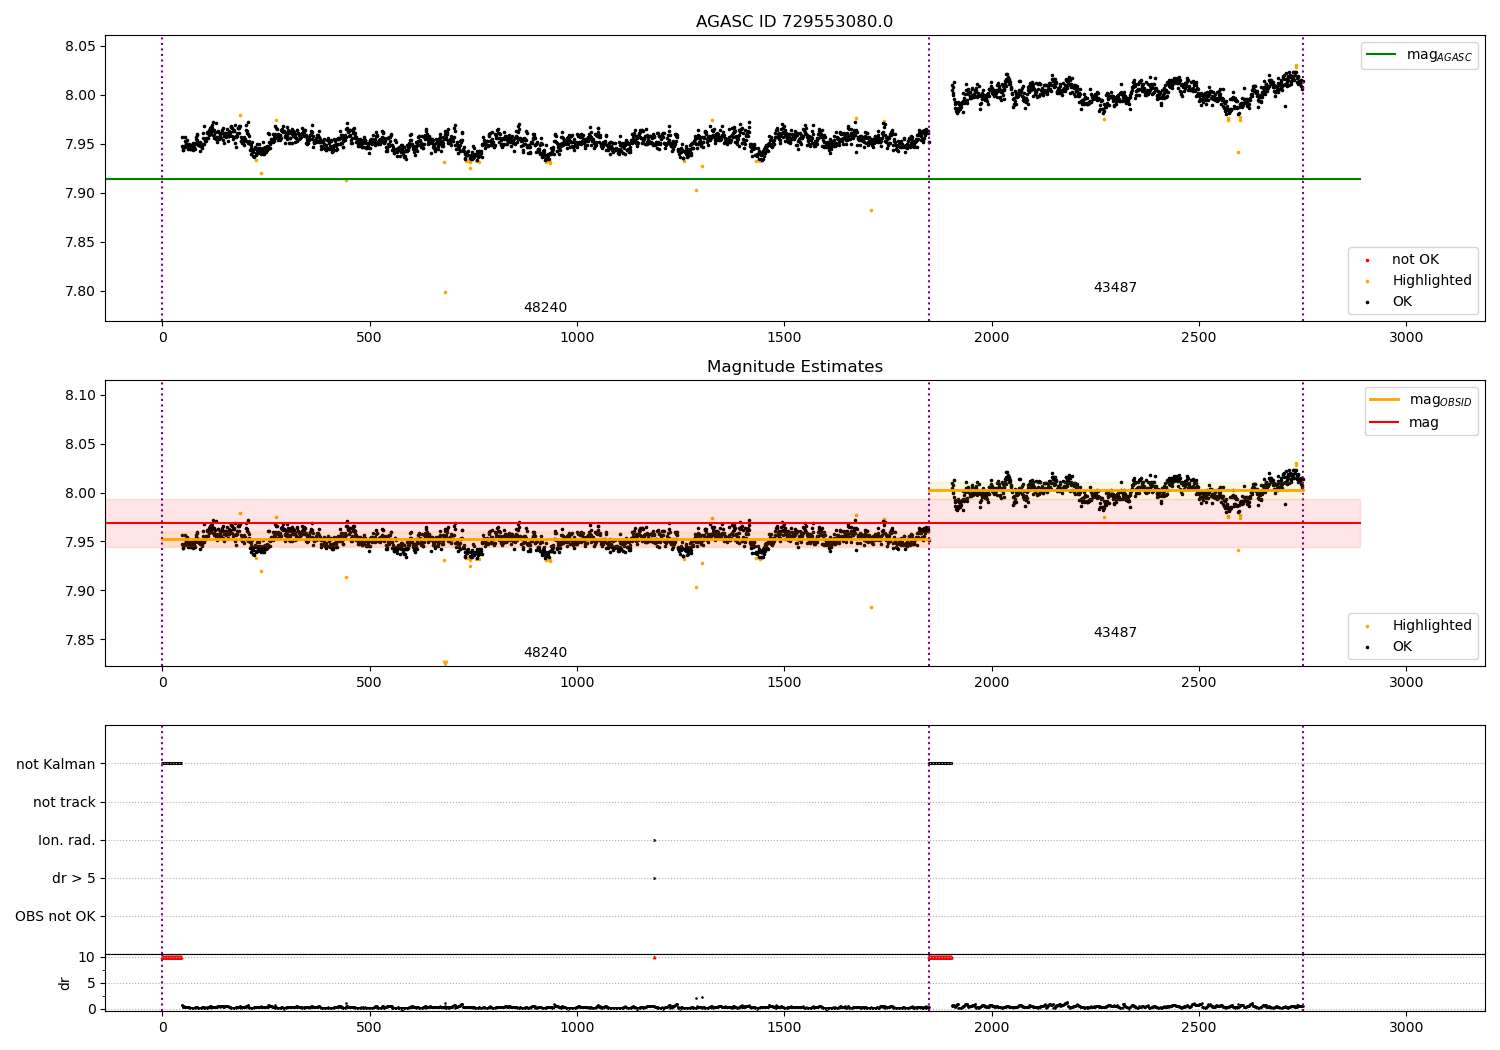
Task: Click the 3000 x-axis tick of bottom plot
Action: click(1406, 1027)
